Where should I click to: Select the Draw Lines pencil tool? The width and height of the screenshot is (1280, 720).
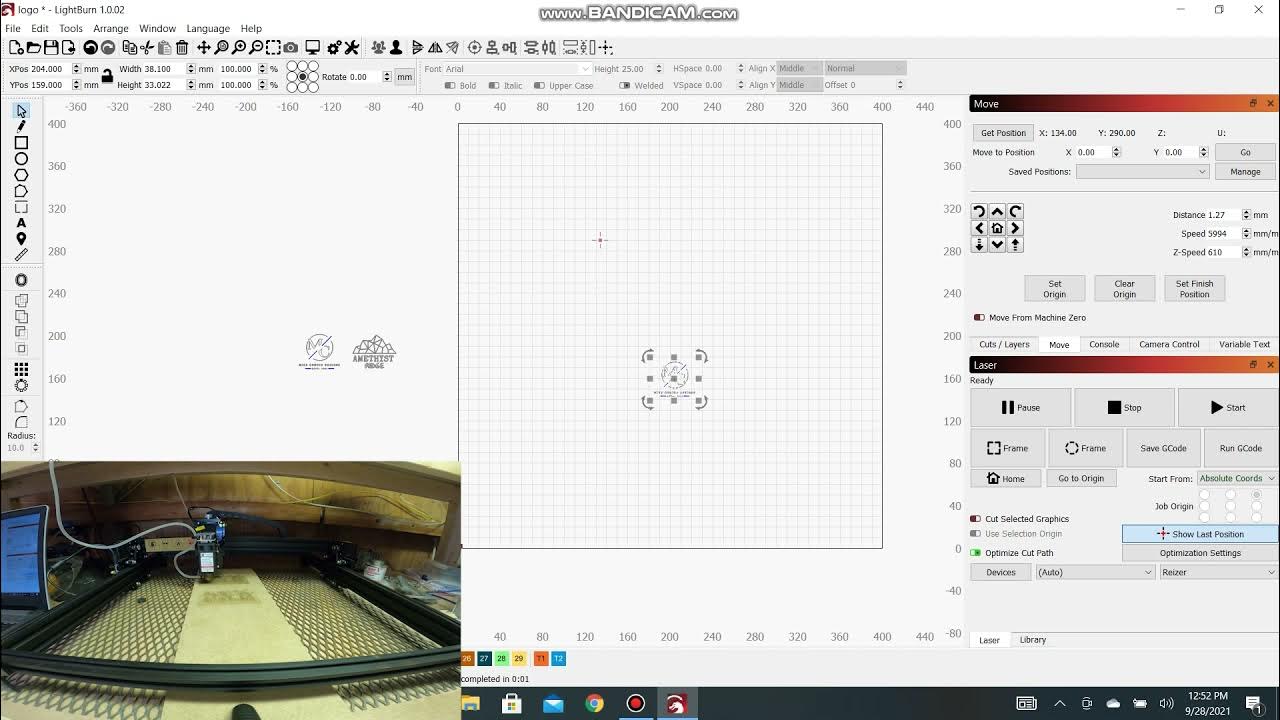click(21, 126)
